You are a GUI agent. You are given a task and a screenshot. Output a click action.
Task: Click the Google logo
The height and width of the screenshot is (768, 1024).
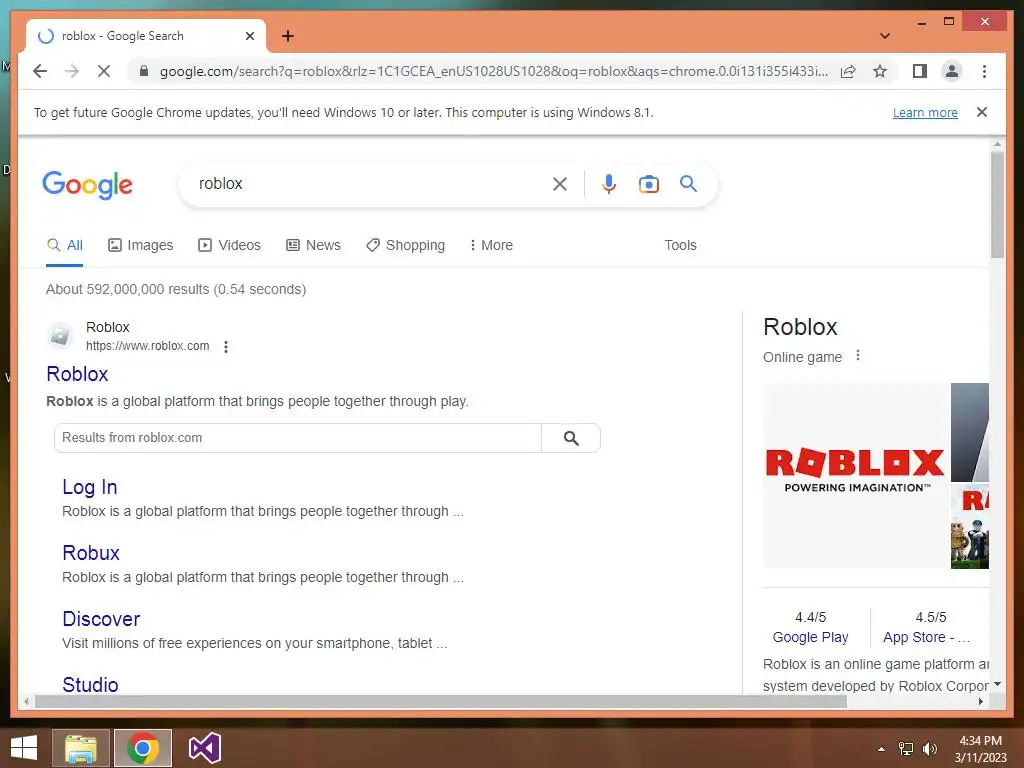click(88, 185)
